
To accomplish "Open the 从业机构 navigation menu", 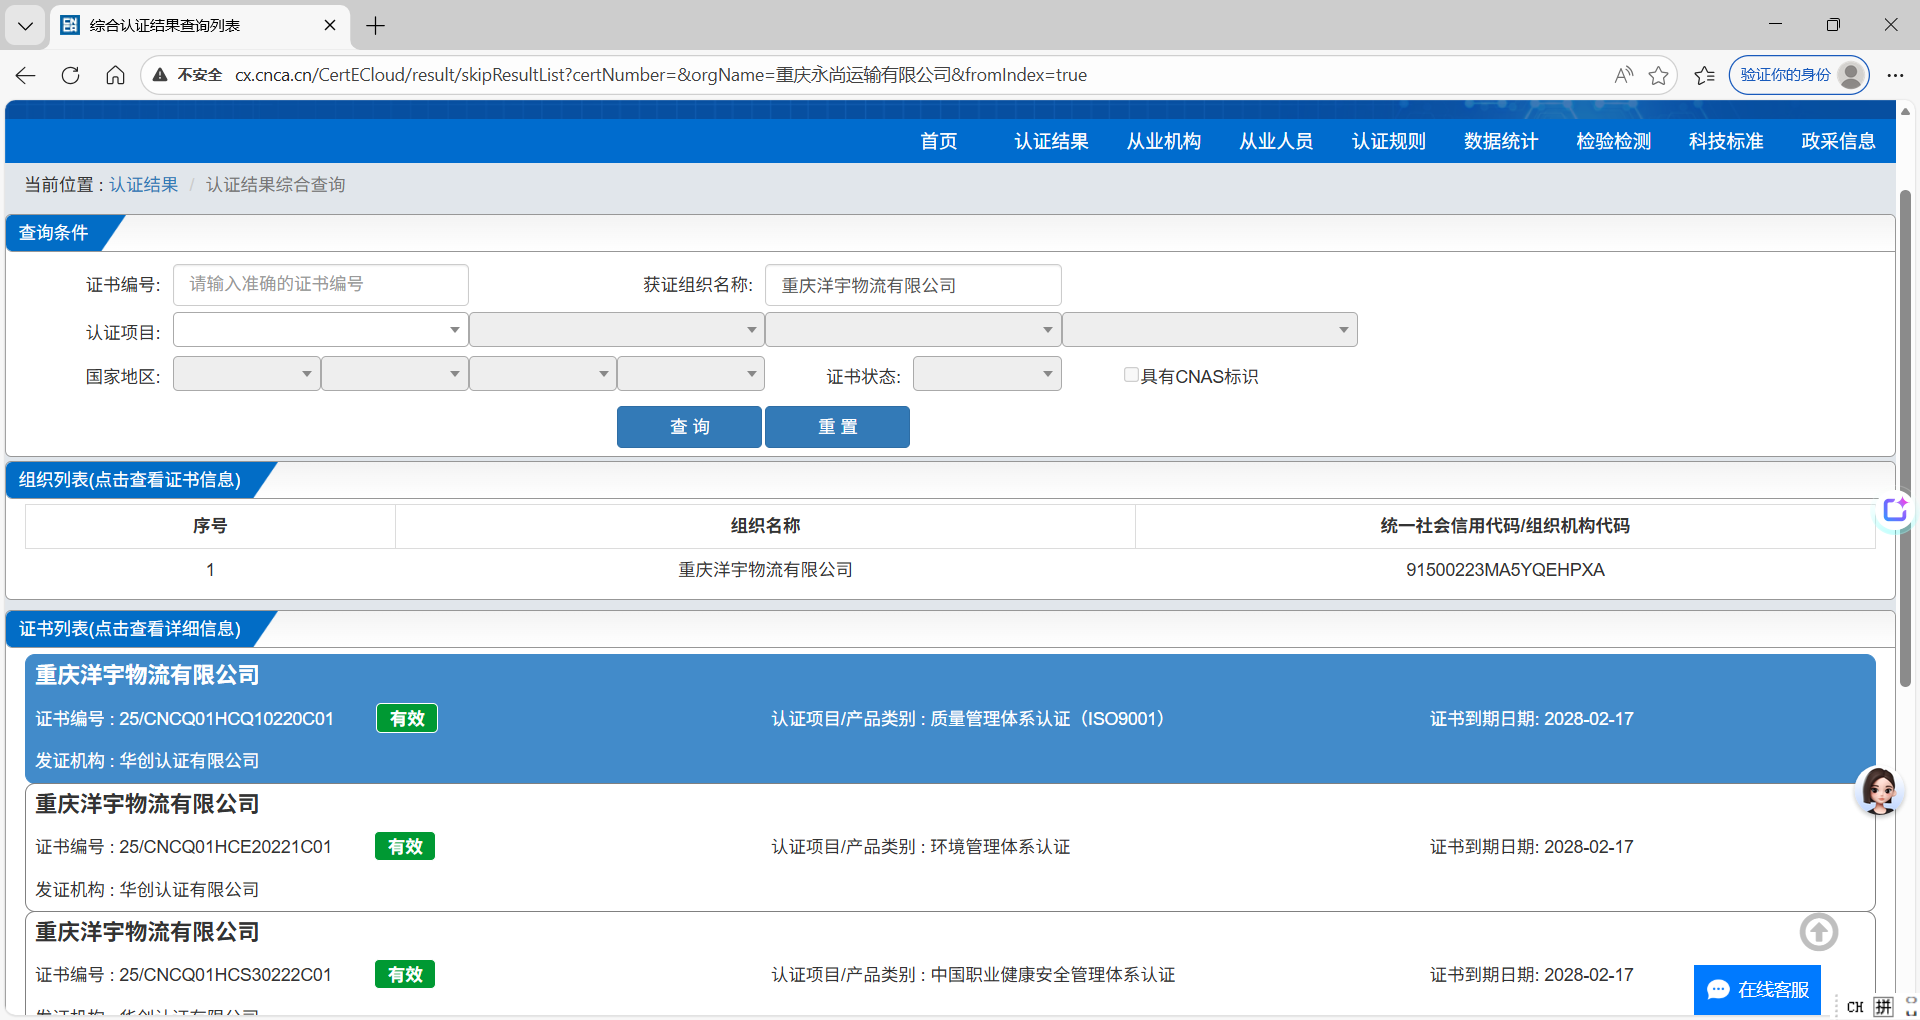I will coord(1163,141).
